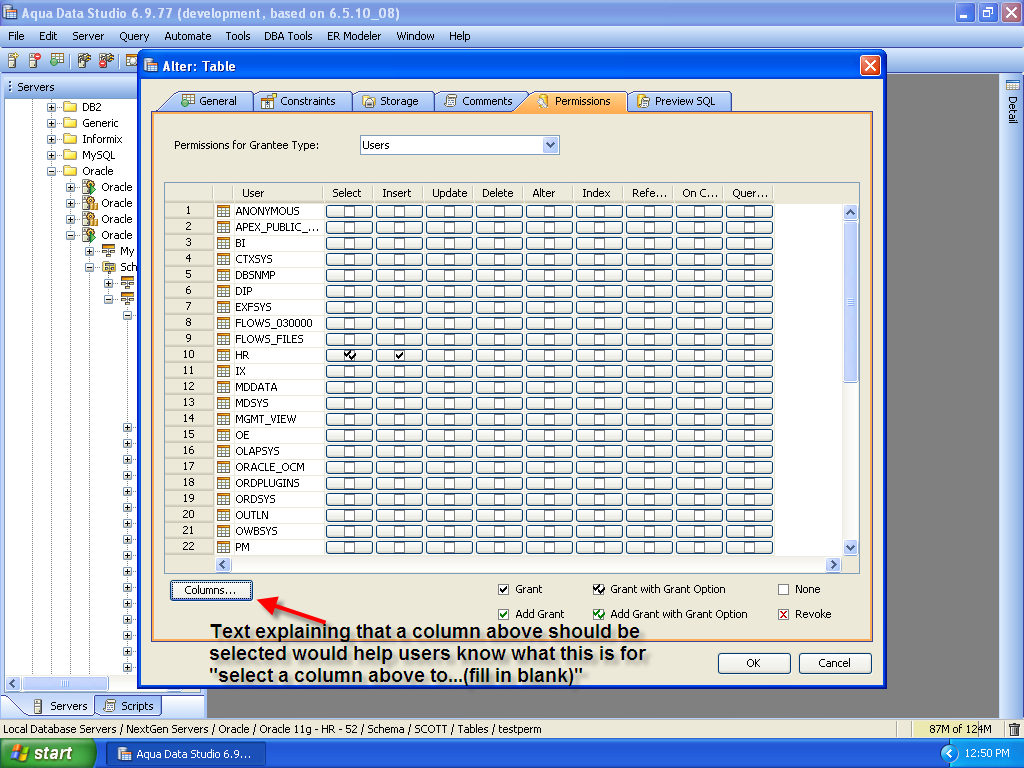1024x768 pixels.
Task: Click the Servers panel horizontal scrollbar thumb
Action: click(x=65, y=683)
